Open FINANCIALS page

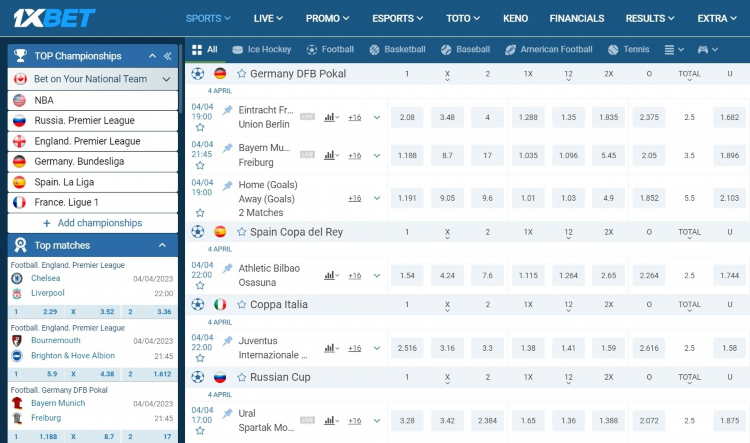(576, 18)
